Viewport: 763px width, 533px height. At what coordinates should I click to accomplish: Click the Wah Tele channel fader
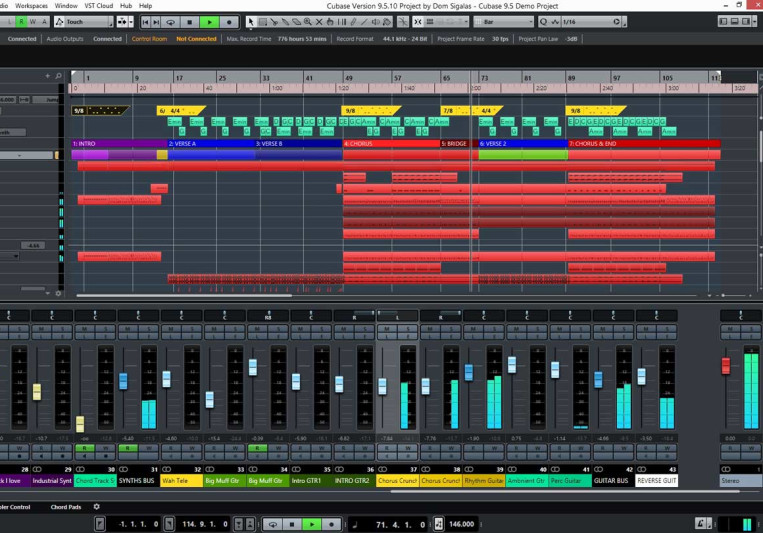[x=166, y=379]
